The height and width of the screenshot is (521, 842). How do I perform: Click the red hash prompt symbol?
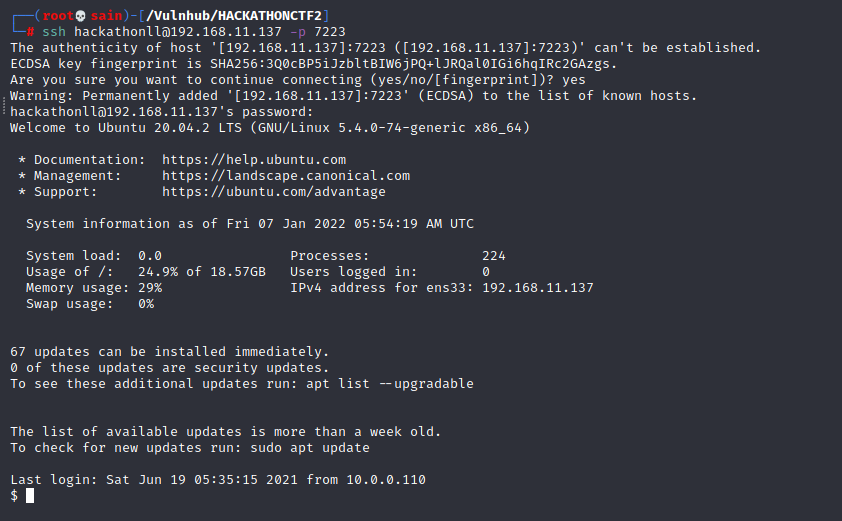pos(31,32)
